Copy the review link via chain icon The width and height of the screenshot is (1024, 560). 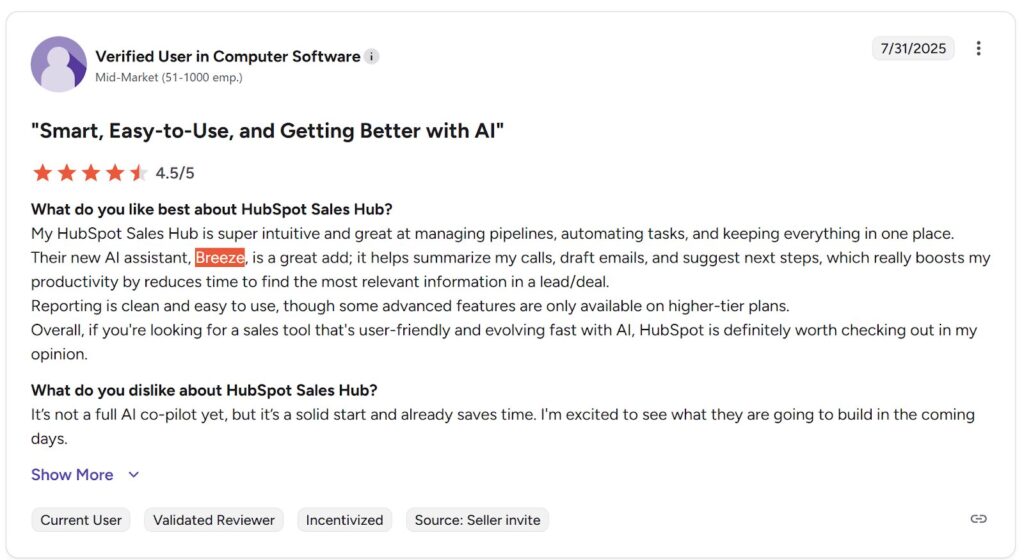978,518
